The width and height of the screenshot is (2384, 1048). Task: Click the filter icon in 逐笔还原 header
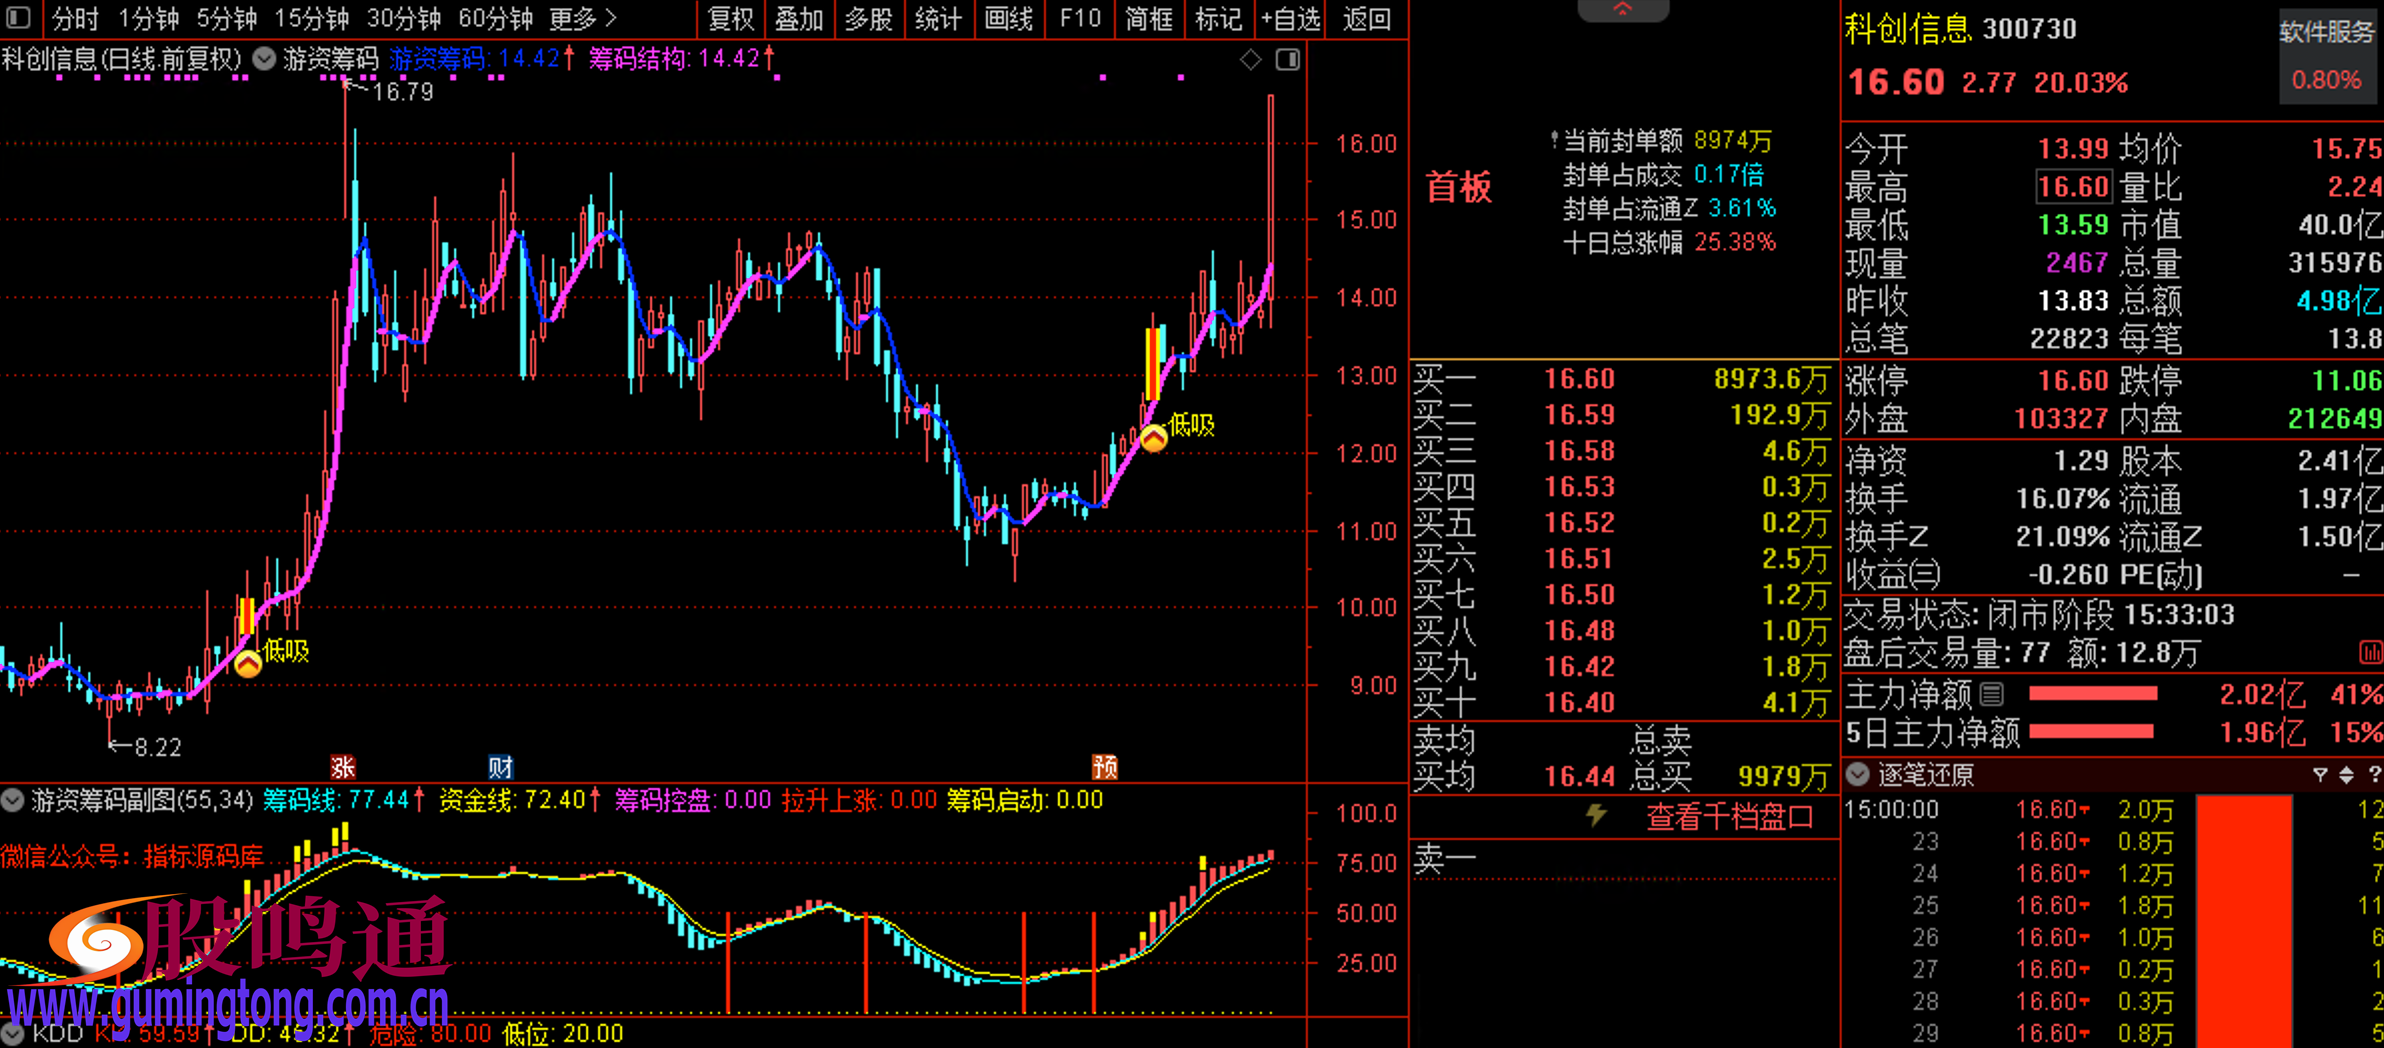tap(2320, 775)
